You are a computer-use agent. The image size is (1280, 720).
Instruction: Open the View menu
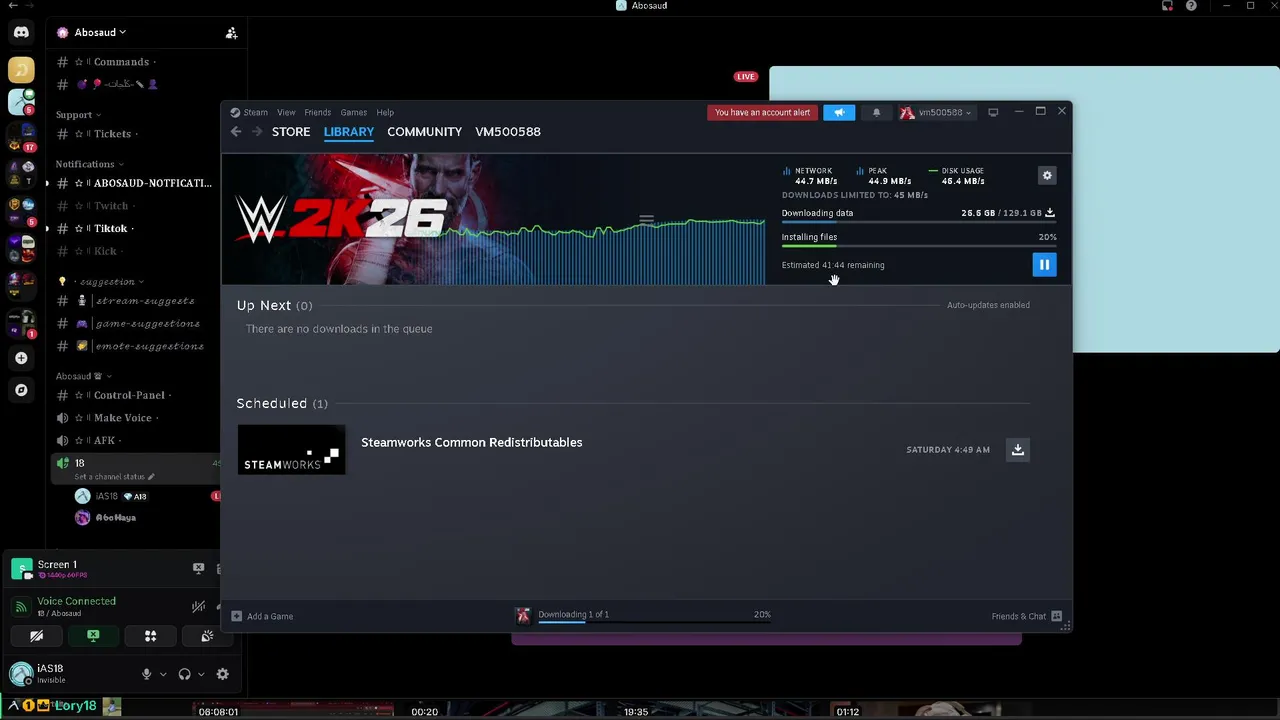[x=286, y=112]
